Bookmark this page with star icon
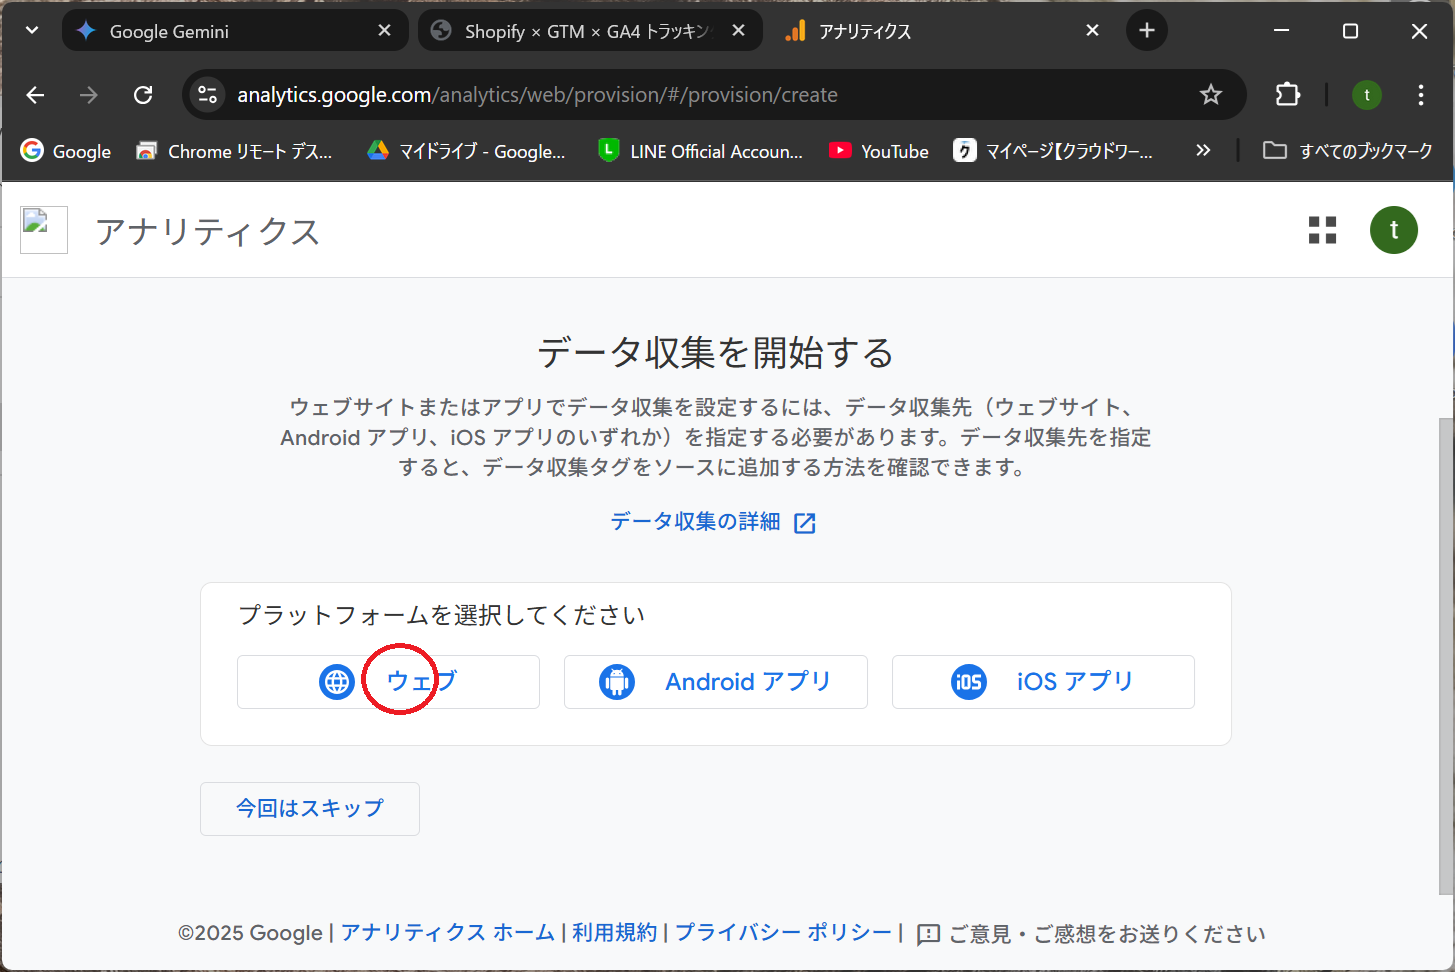This screenshot has width=1455, height=972. point(1211,95)
